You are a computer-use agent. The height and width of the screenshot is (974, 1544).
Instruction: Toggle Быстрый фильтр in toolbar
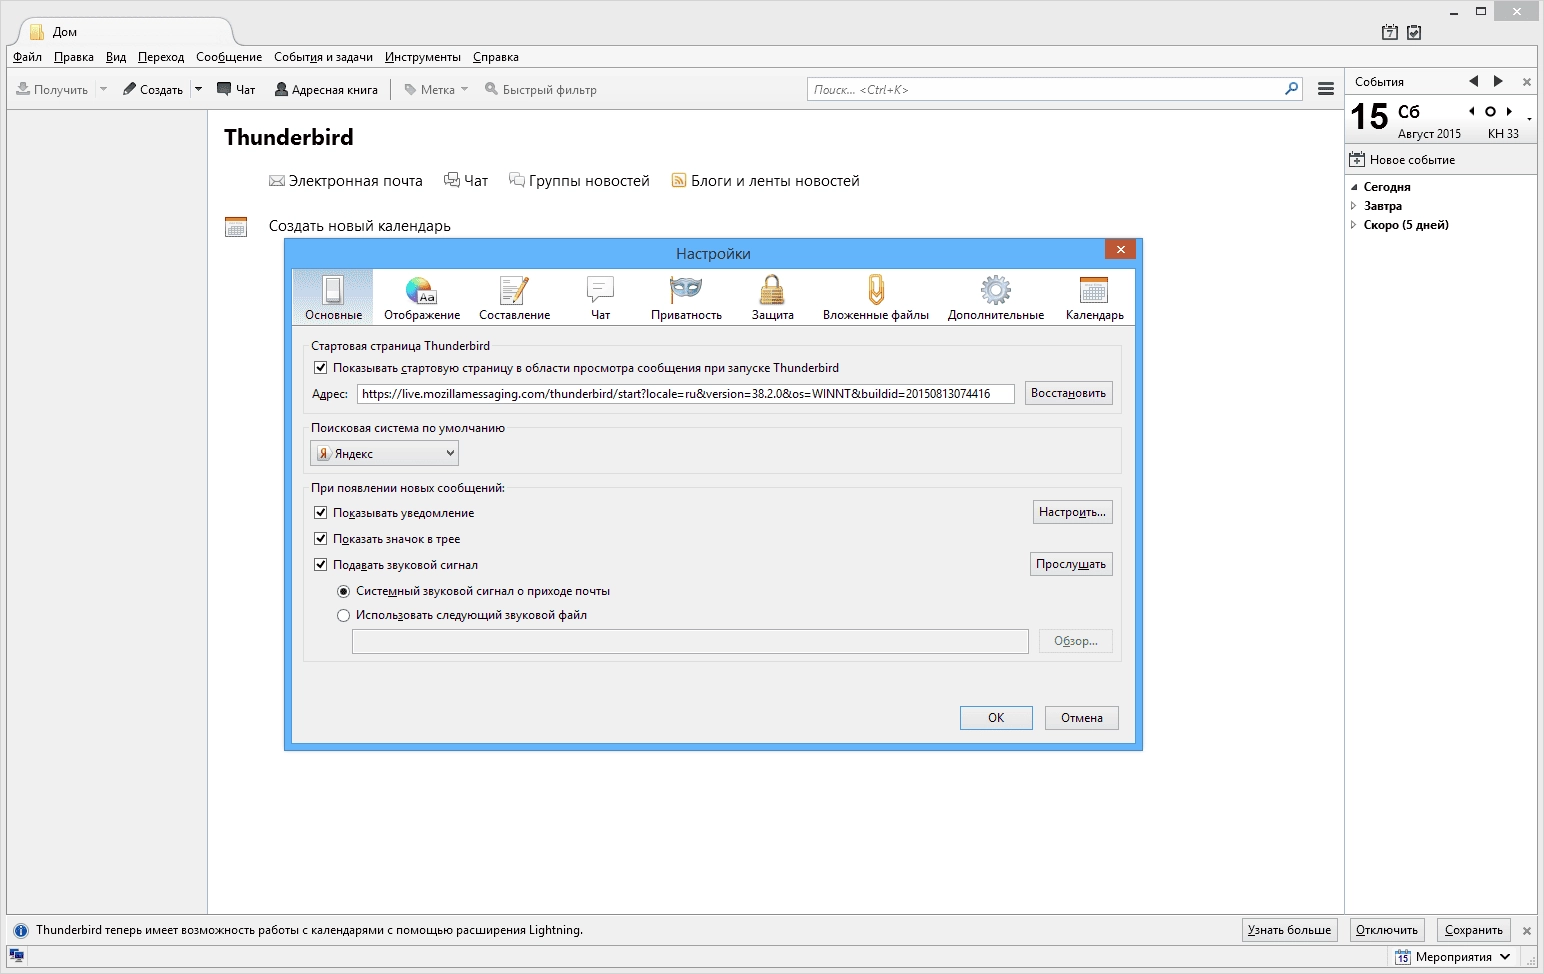click(541, 89)
